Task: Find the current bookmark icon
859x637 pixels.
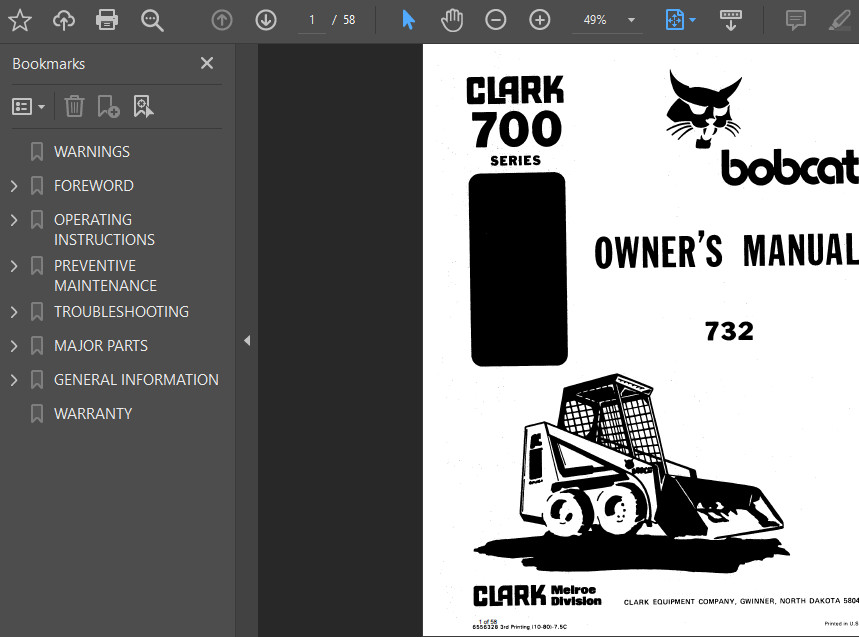Action: (143, 106)
